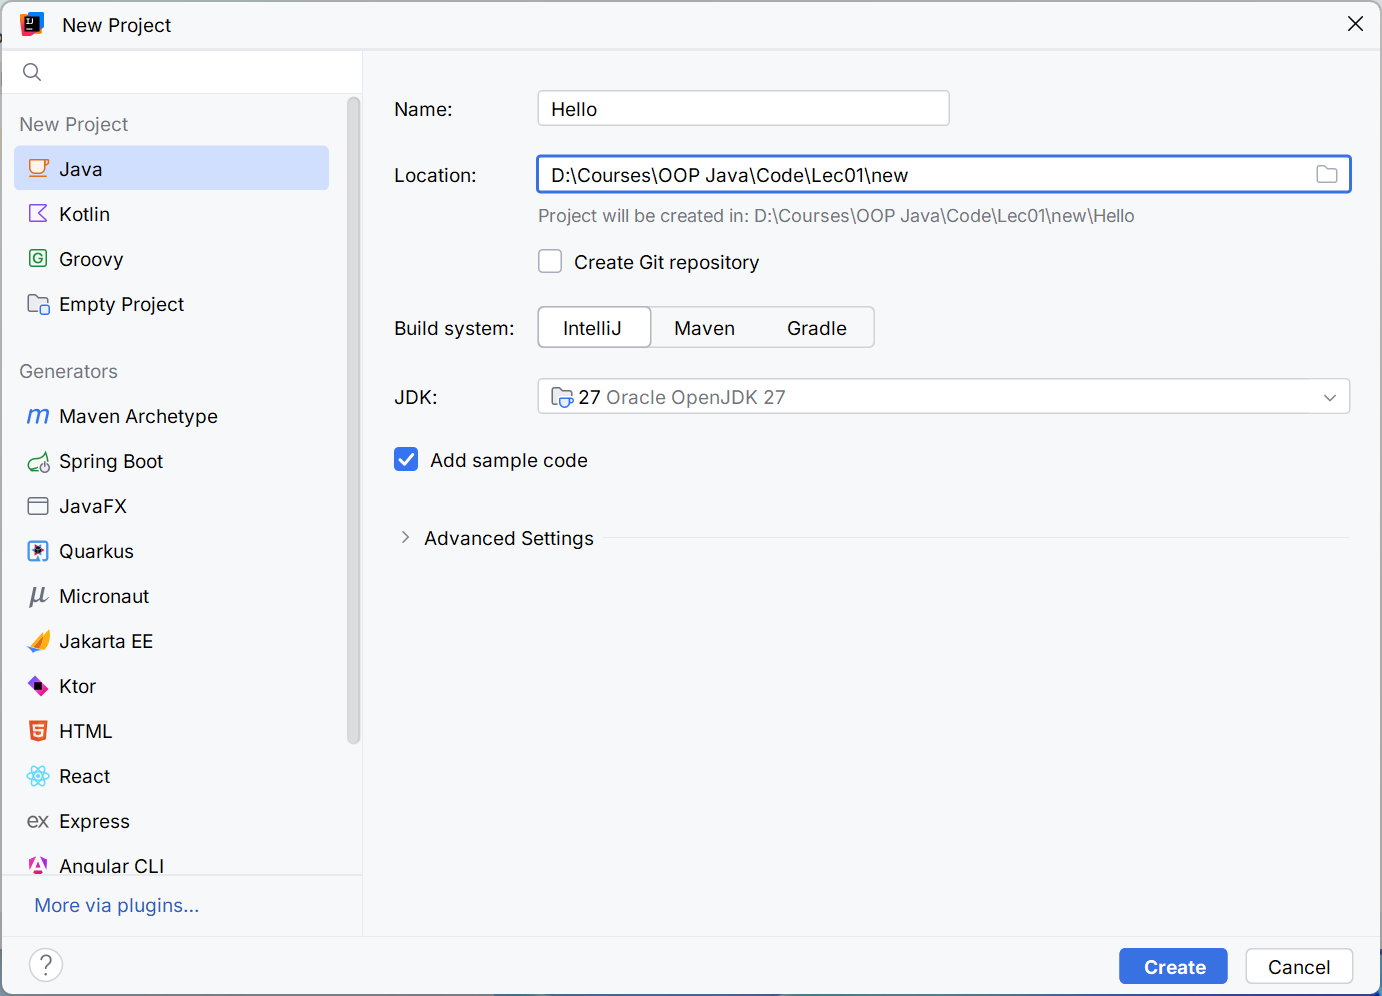Viewport: 1382px width, 996px height.
Task: Select the Micronaut mu icon
Action: point(38,596)
